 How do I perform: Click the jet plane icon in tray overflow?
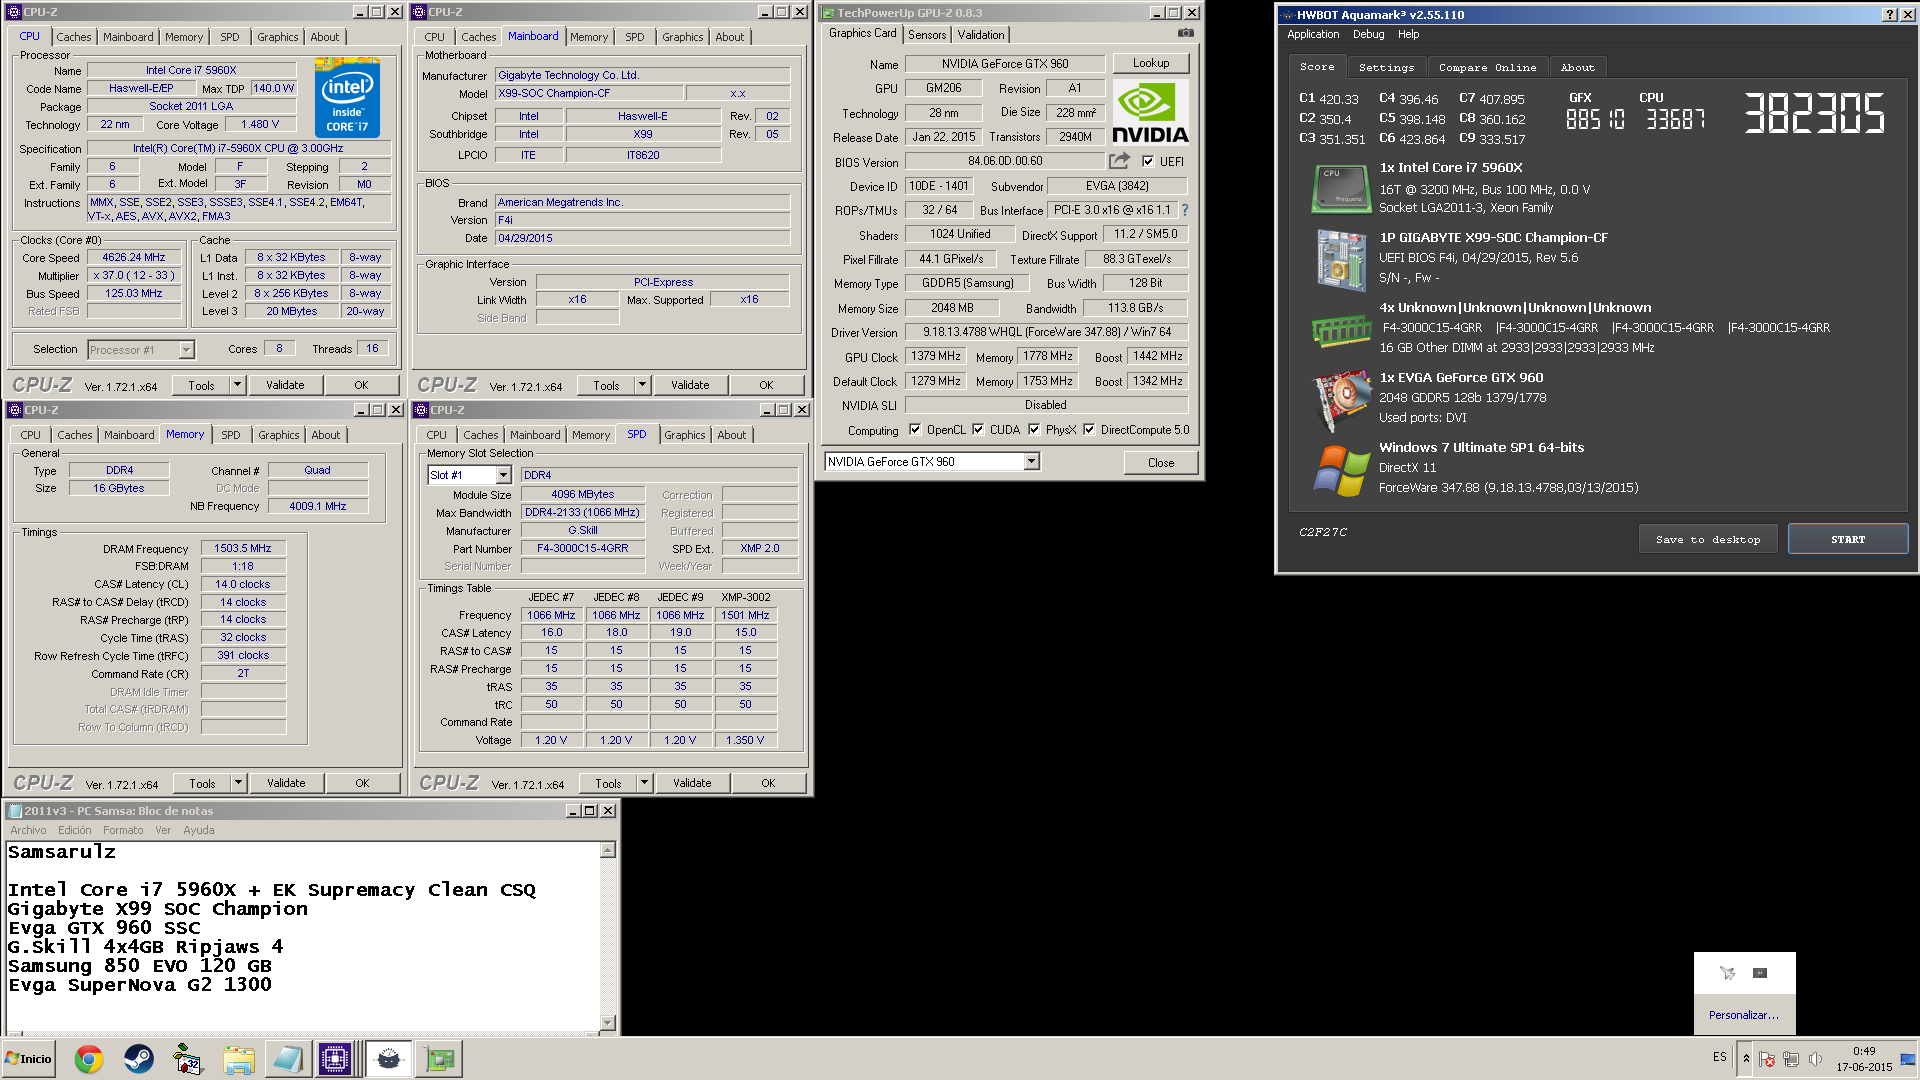[1727, 973]
